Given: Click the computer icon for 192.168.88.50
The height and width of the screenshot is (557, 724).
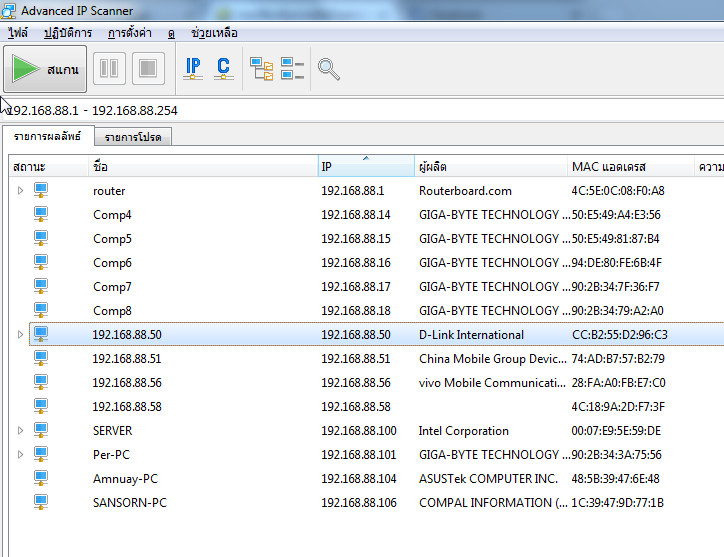Looking at the screenshot, I should [x=41, y=334].
